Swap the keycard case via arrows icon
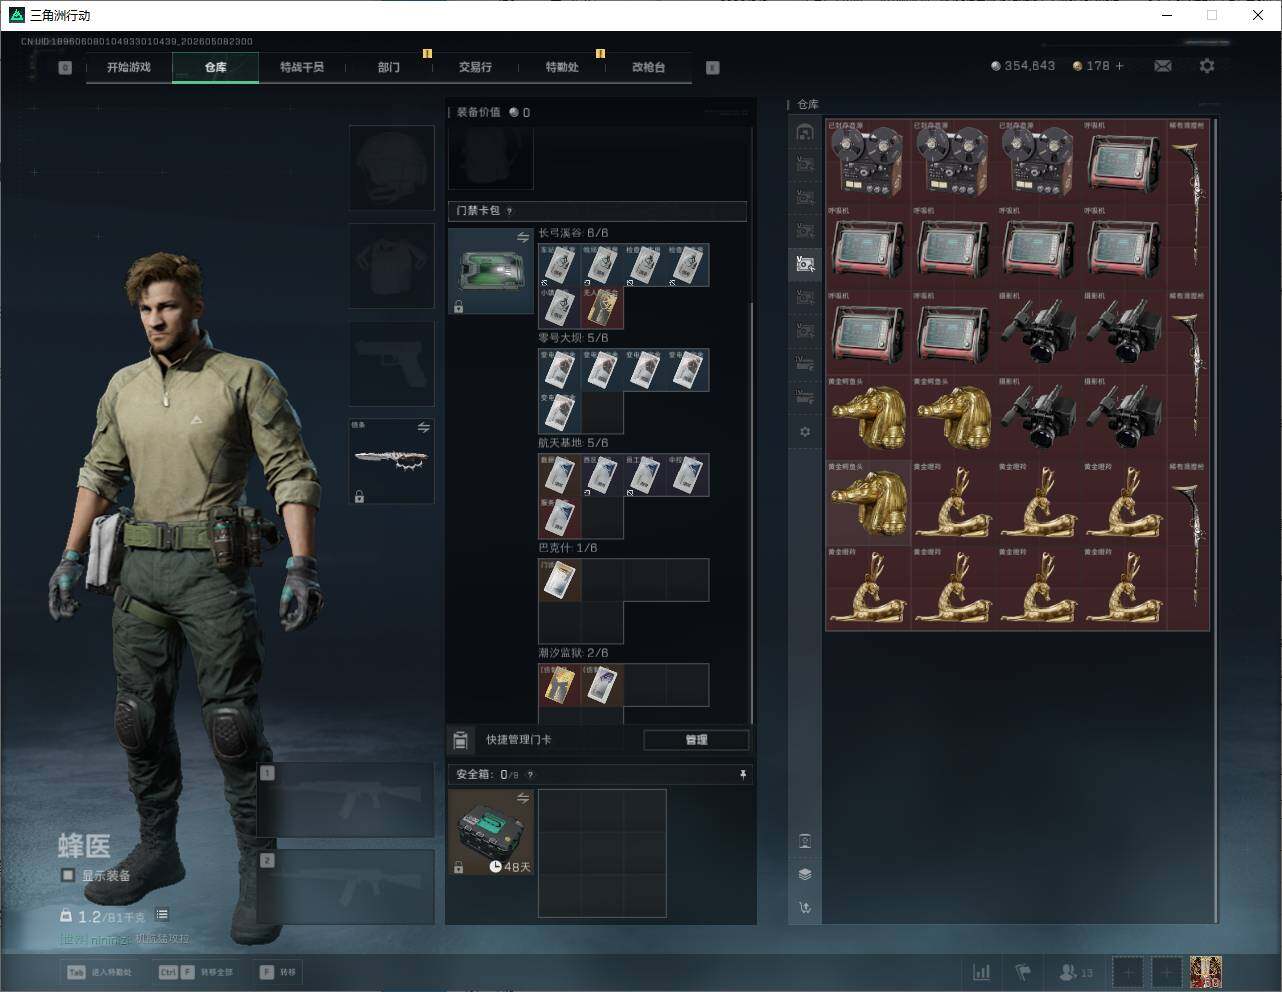1282x992 pixels. [x=522, y=237]
